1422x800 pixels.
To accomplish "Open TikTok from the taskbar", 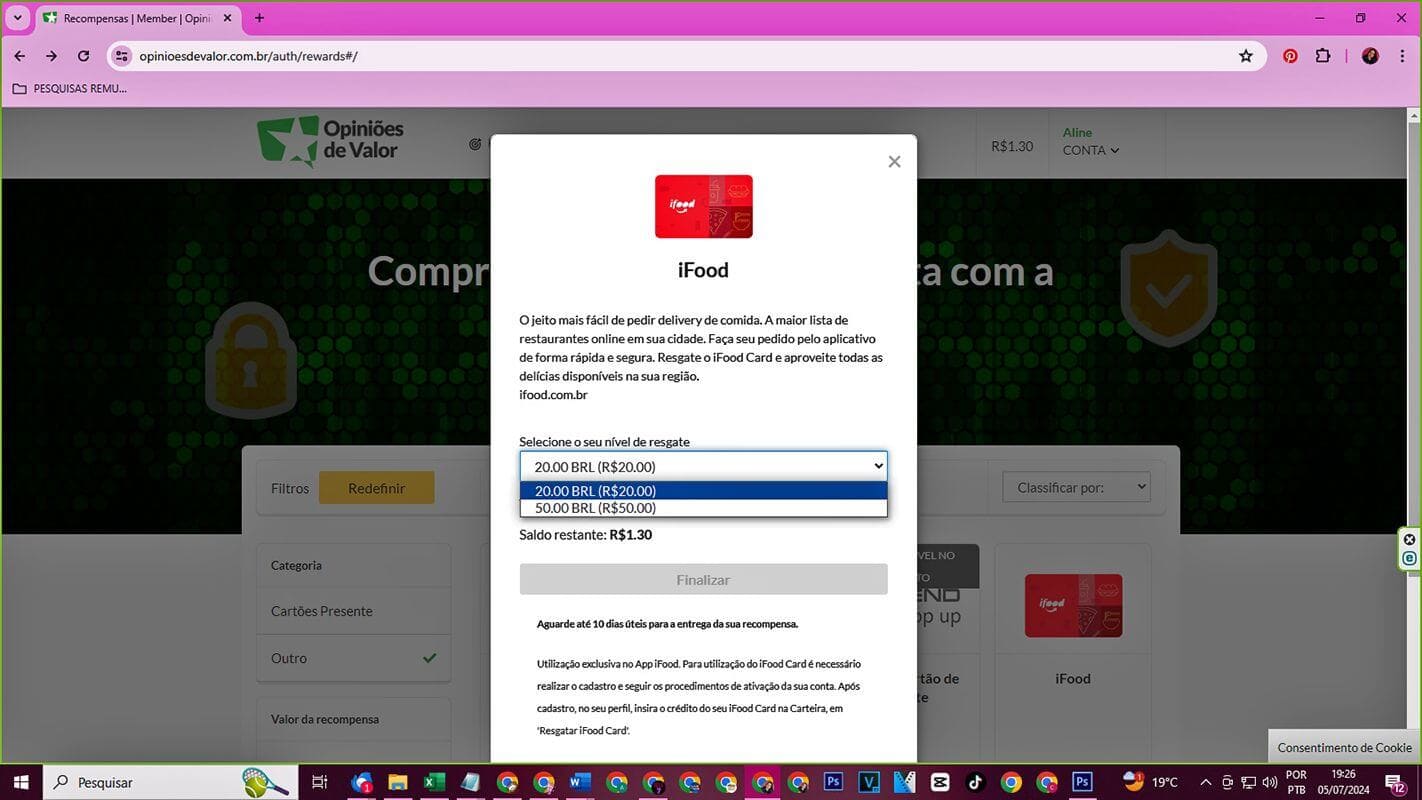I will point(975,782).
